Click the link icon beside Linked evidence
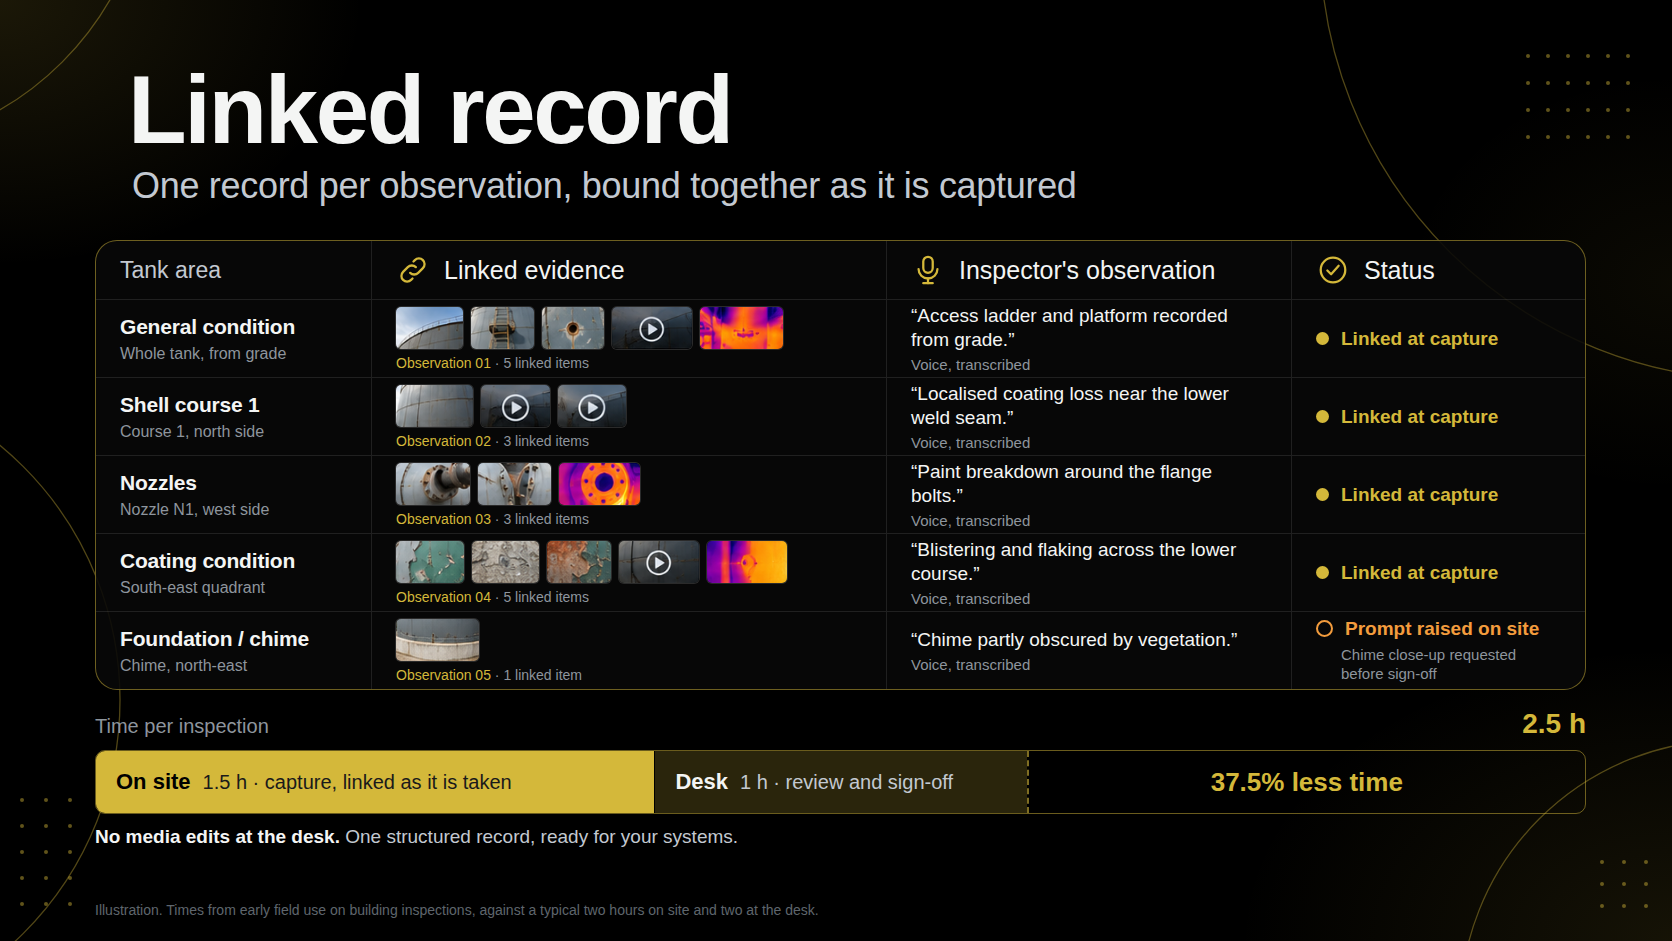The image size is (1672, 941). click(413, 270)
